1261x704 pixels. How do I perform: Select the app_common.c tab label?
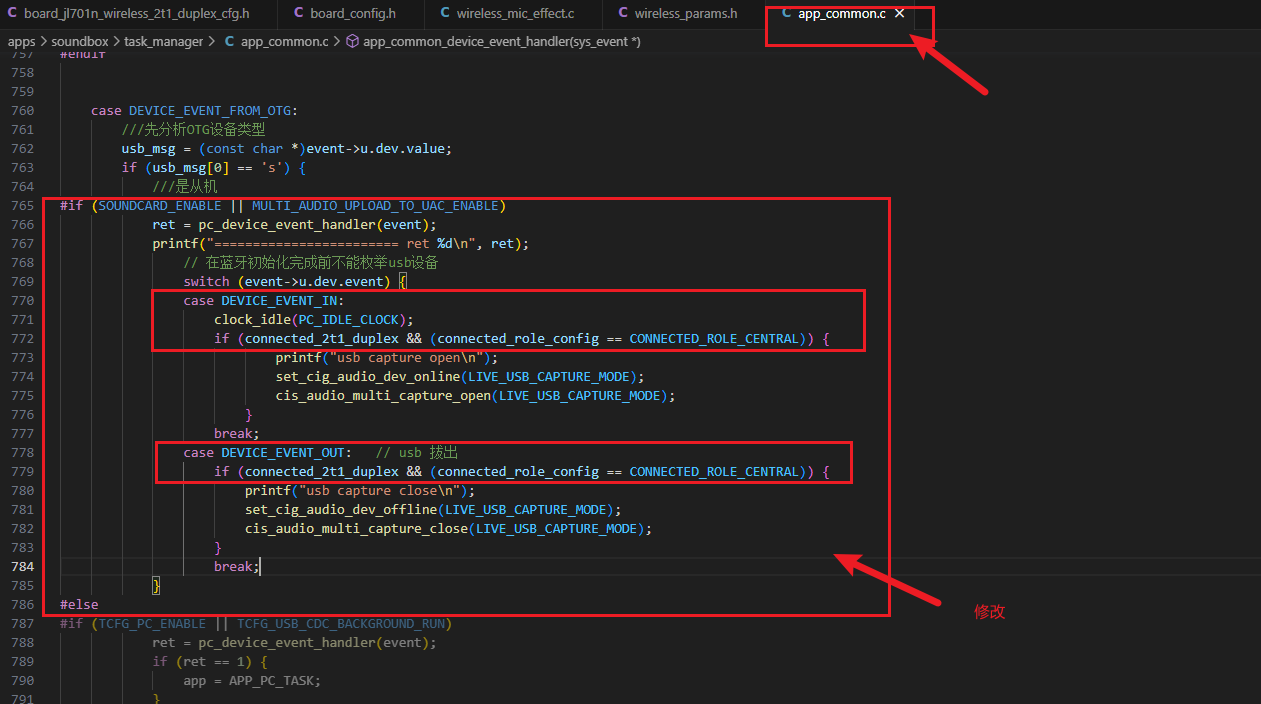(841, 14)
